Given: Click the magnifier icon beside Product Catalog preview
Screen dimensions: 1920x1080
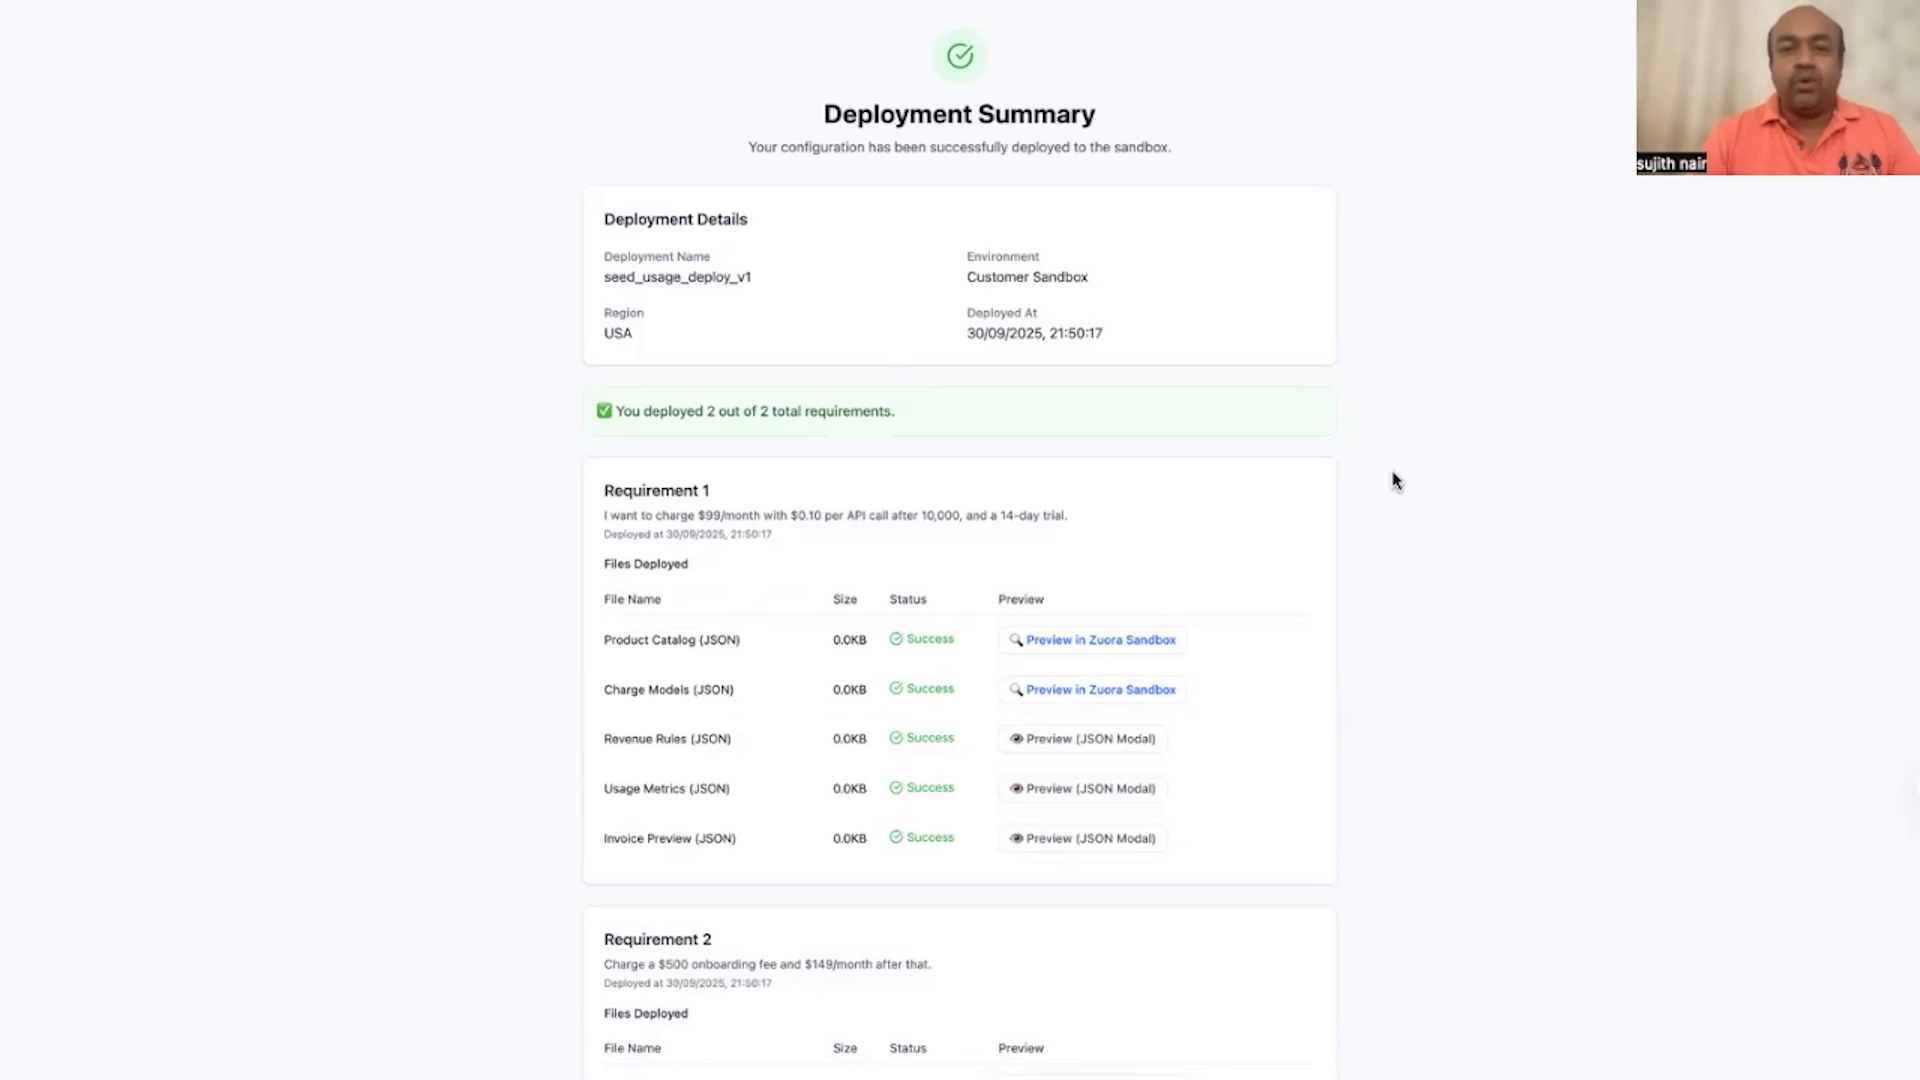Looking at the screenshot, I should click(1017, 640).
